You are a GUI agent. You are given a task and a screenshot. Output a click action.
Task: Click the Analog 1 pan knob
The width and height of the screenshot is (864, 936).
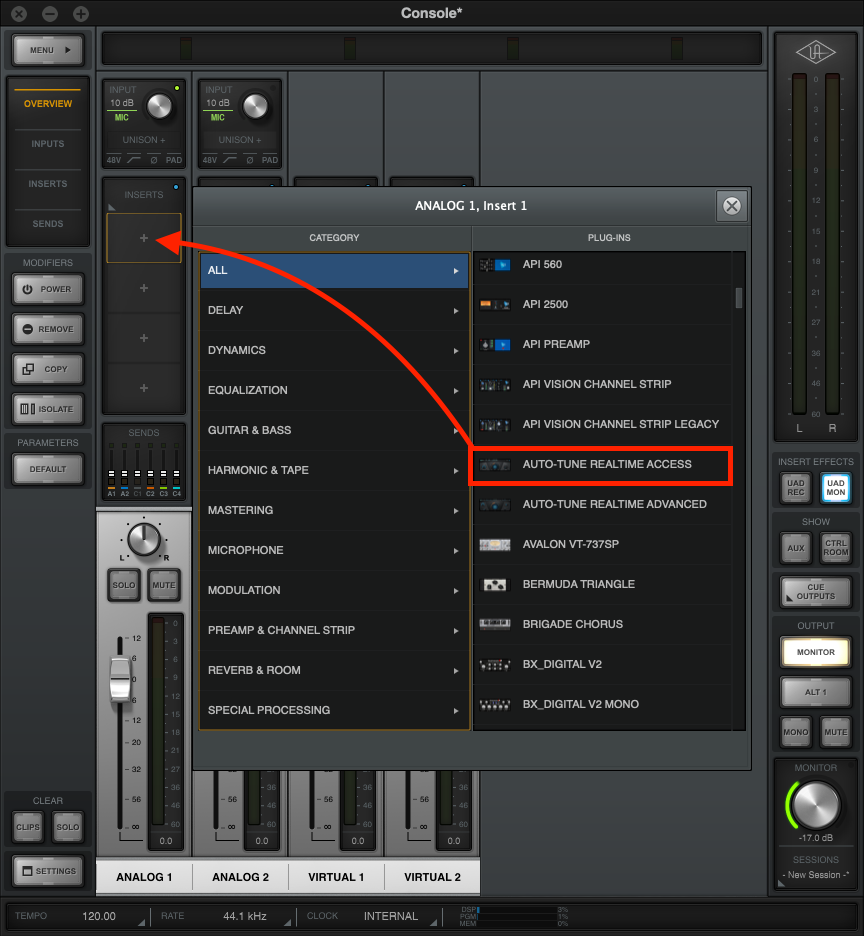click(144, 540)
